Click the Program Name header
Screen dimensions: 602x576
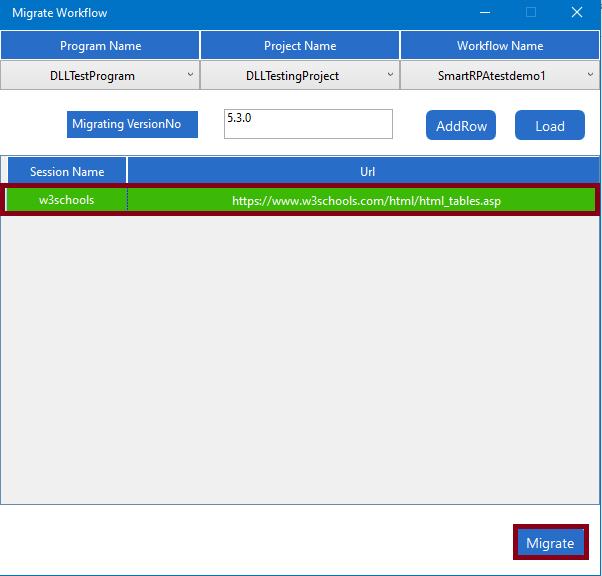pos(100,46)
